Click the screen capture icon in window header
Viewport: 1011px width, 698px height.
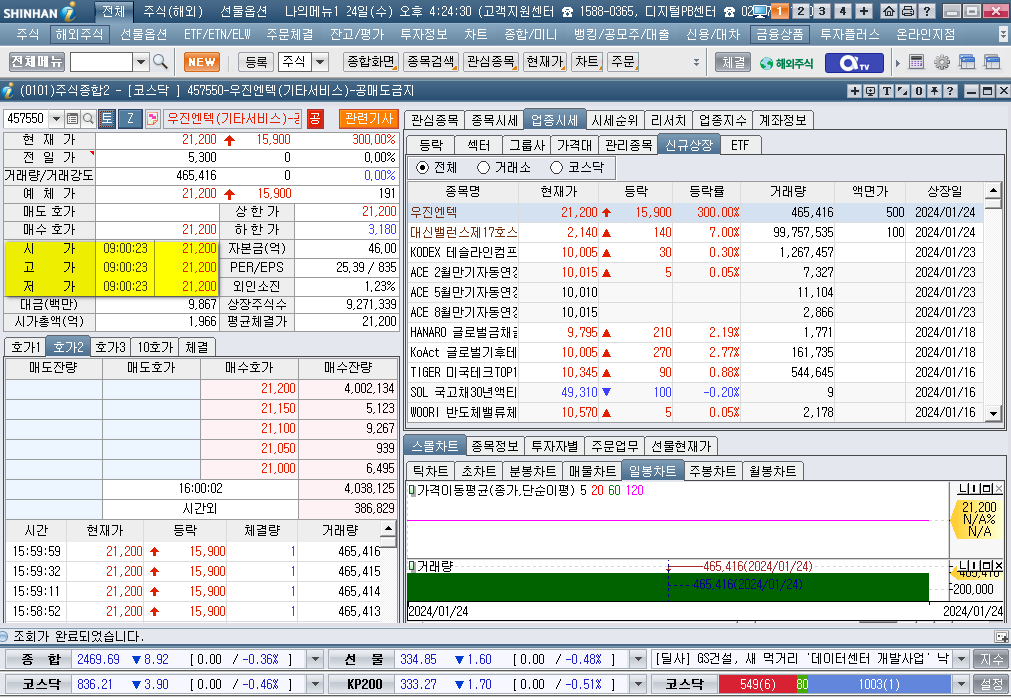pos(870,91)
